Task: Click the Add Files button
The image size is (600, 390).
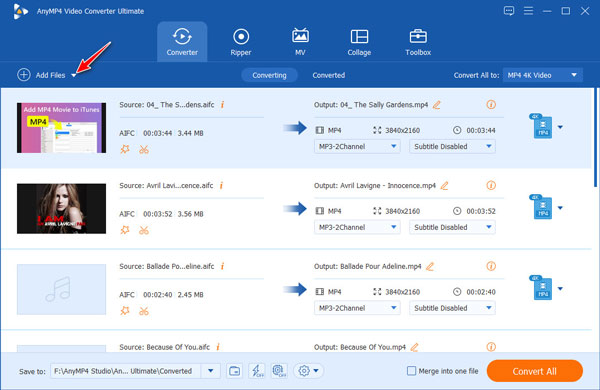Action: (41, 75)
